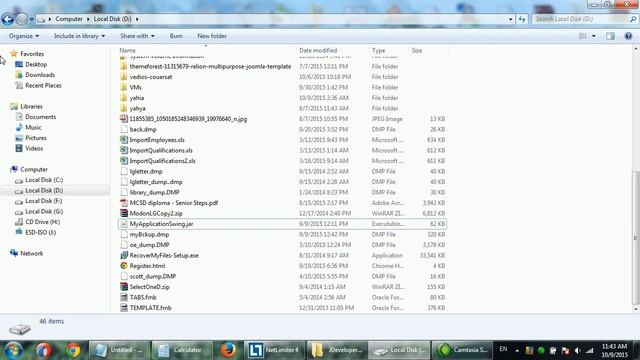The image size is (640, 360).
Task: Select the MCSD diploma PDF file icon
Action: (x=124, y=202)
